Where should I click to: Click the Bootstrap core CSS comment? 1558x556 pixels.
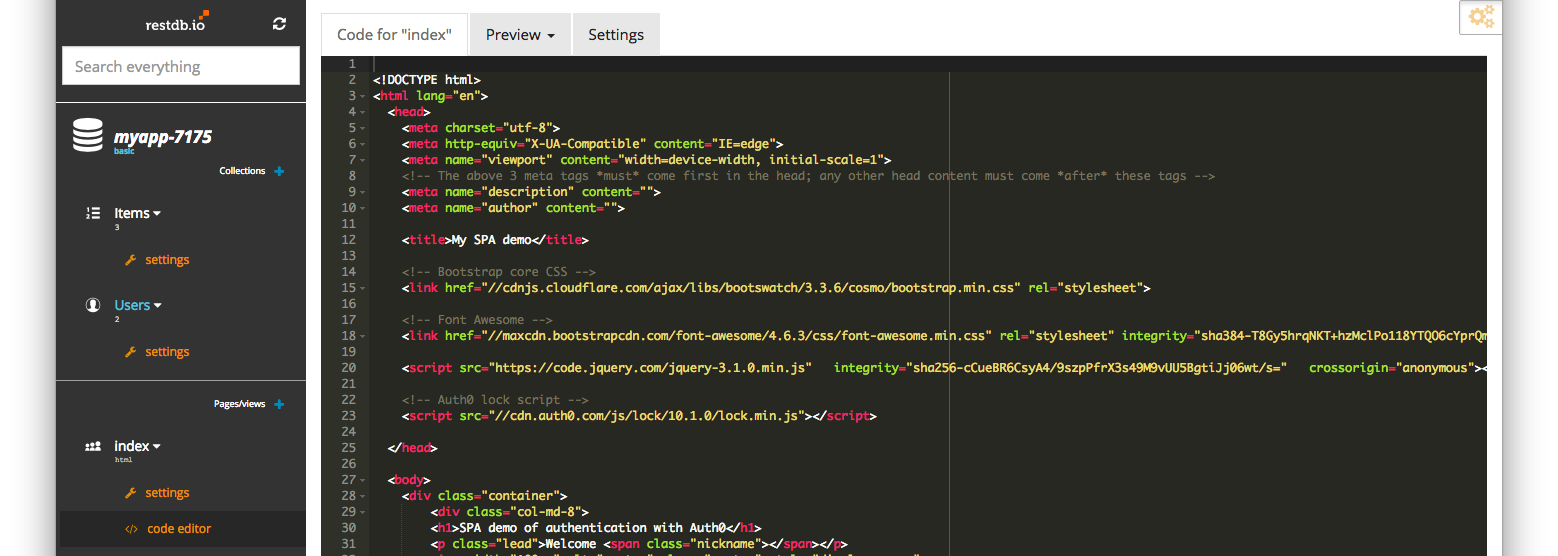[499, 272]
